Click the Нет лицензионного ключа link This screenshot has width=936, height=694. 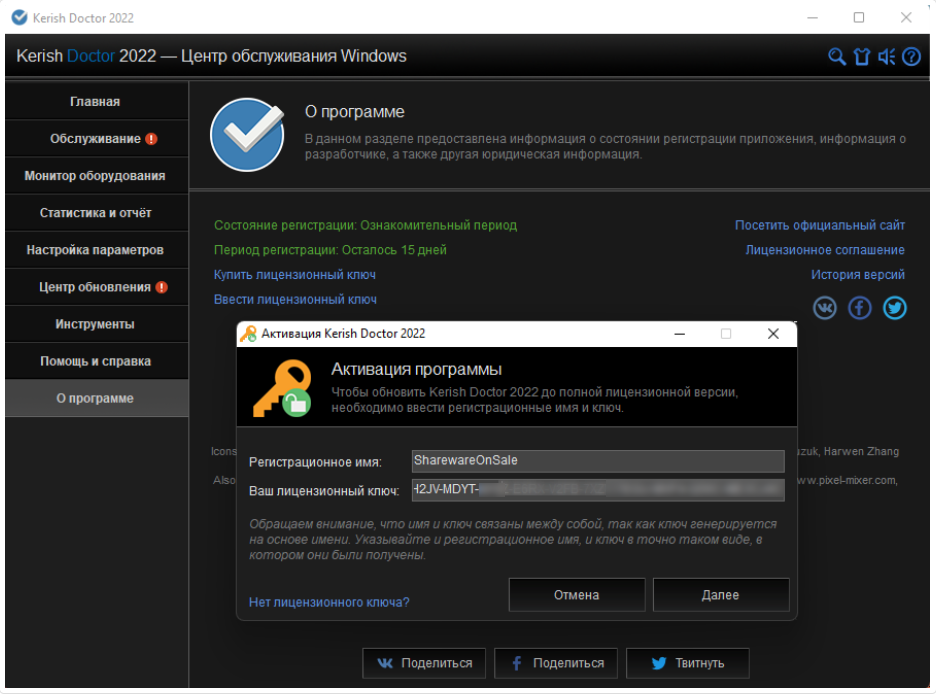pyautogui.click(x=329, y=602)
